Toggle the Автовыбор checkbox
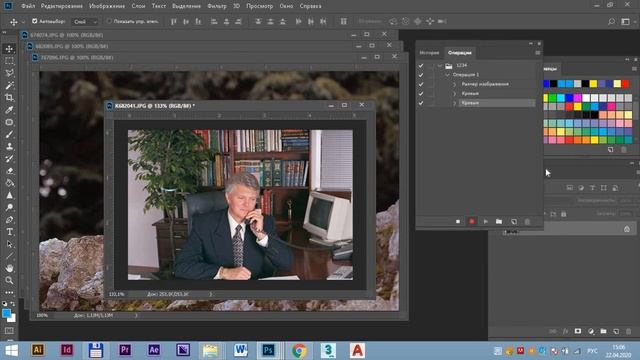This screenshot has height=360, width=640. (x=35, y=21)
